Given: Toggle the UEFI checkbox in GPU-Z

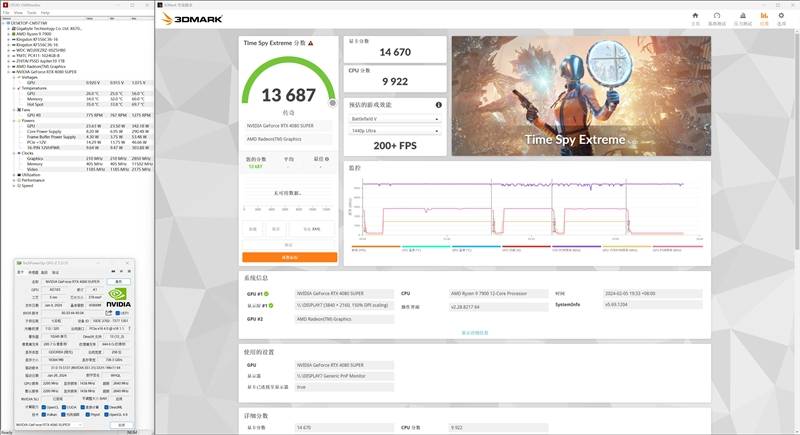Looking at the screenshot, I should click(118, 313).
